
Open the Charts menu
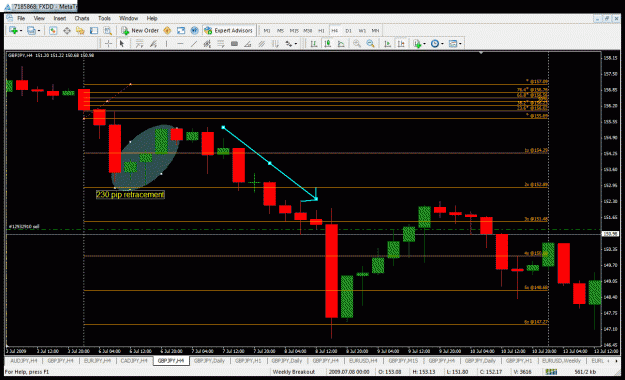[82, 18]
